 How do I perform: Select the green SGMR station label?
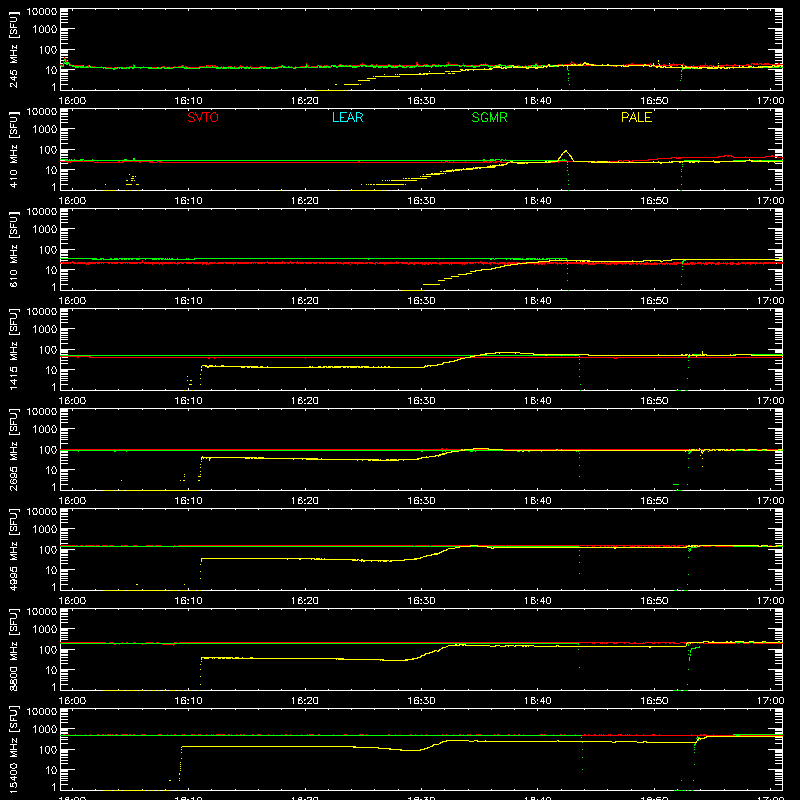[489, 117]
